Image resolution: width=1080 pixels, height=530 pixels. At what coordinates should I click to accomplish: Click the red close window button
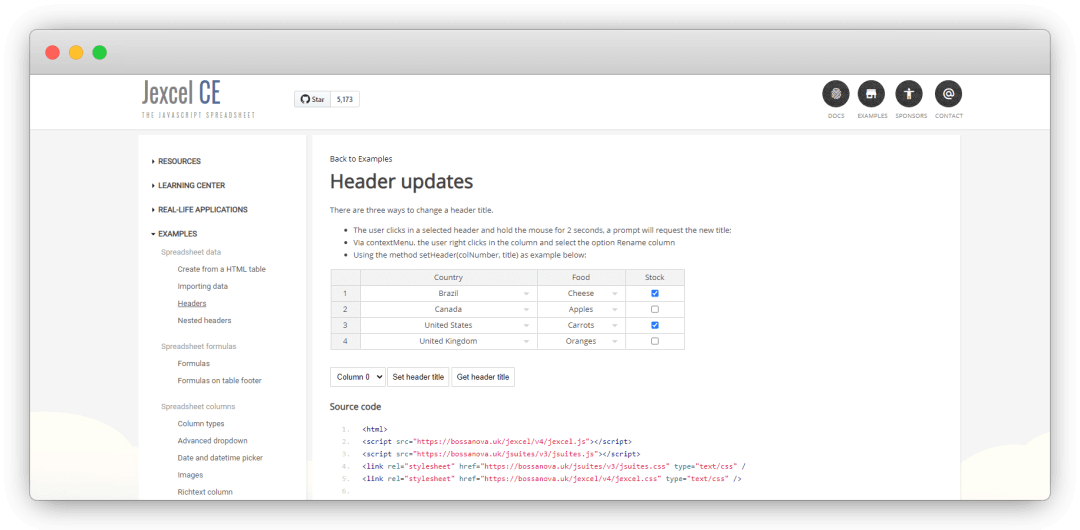[x=52, y=52]
